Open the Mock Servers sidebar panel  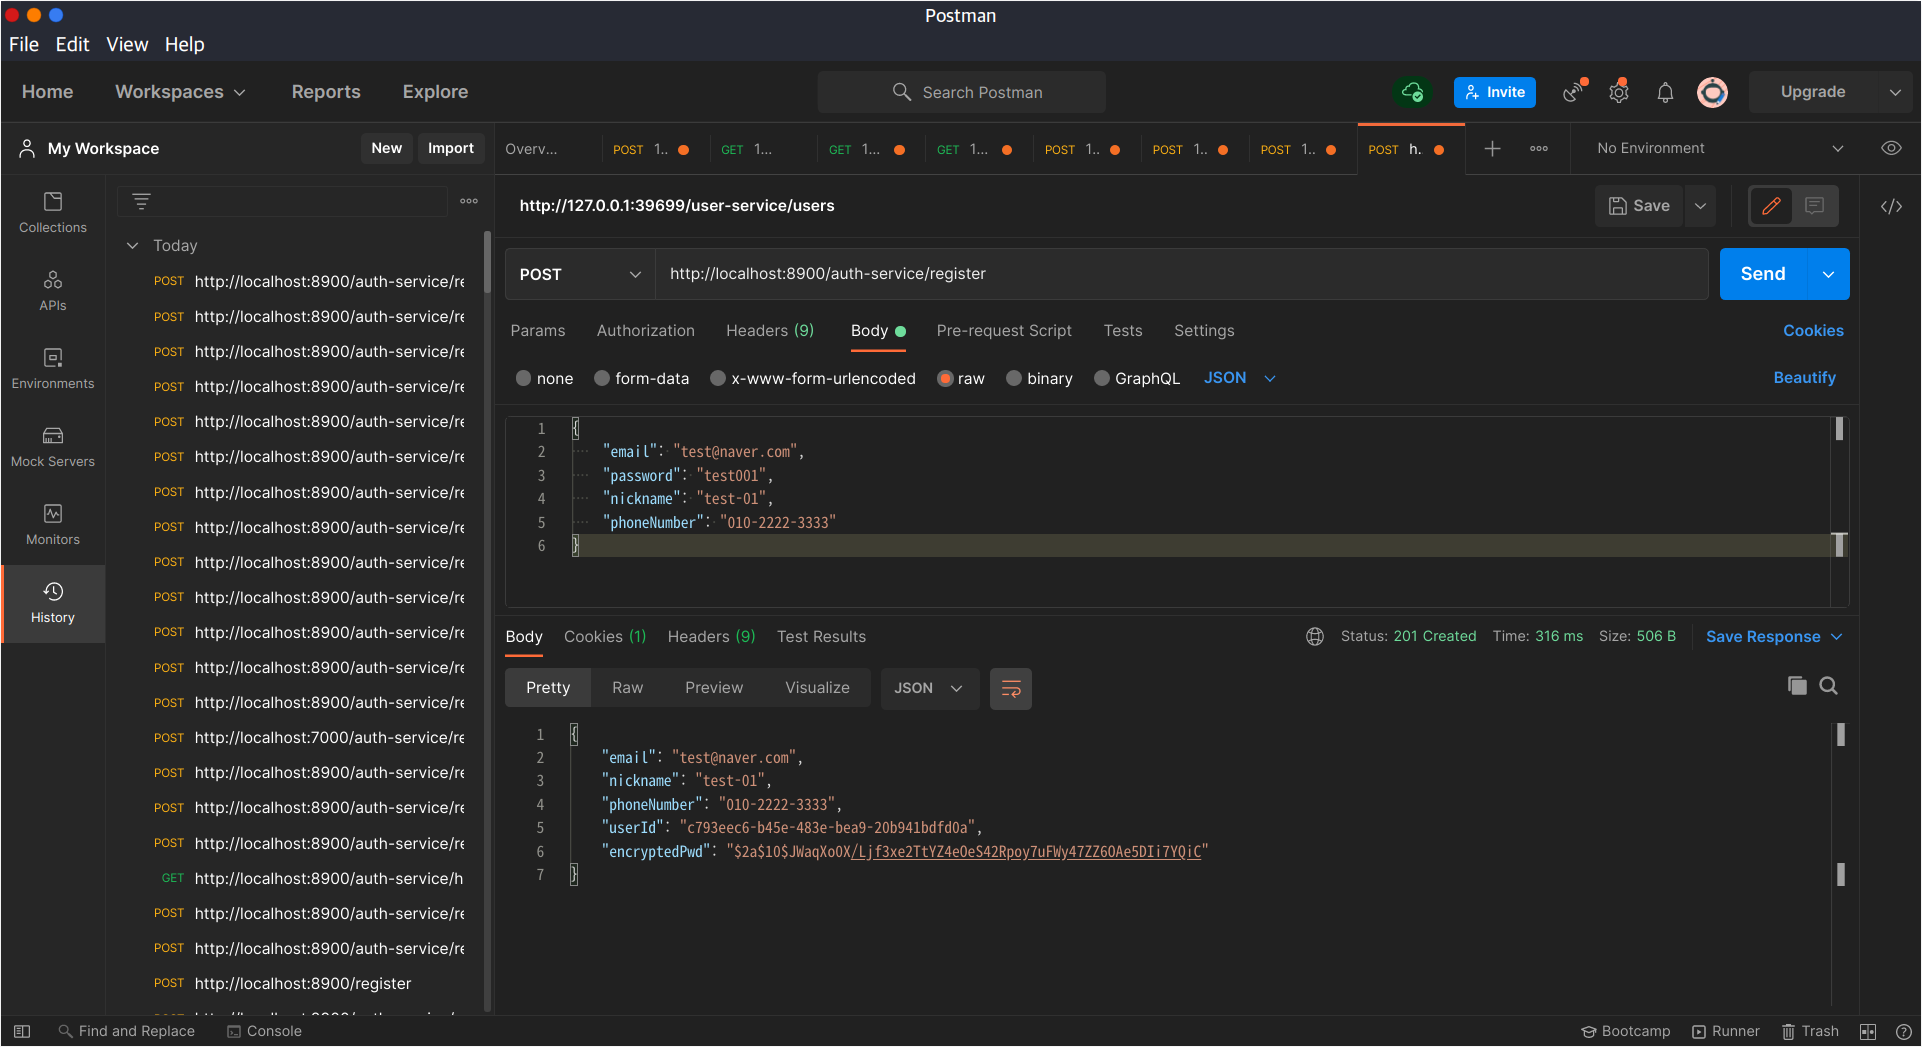tap(53, 447)
